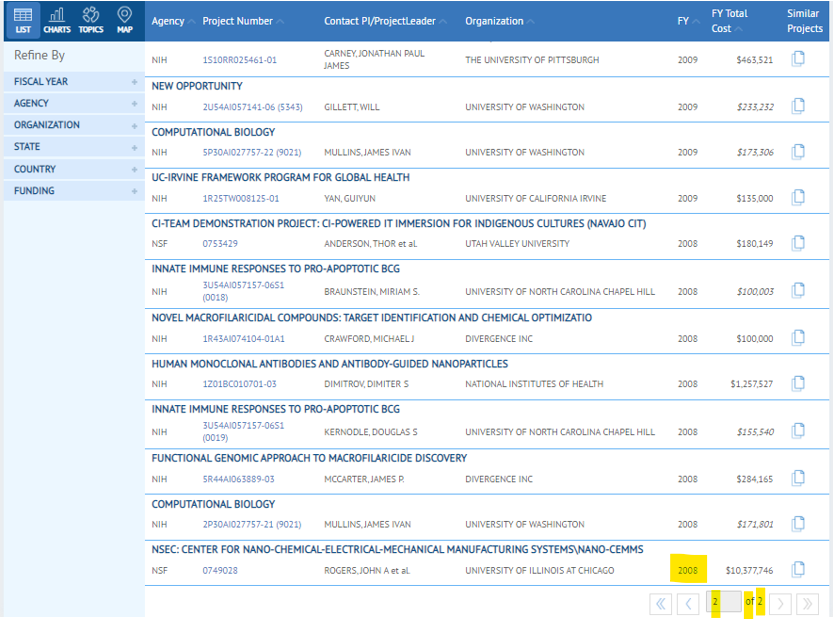Open project number 1S10RR025461-01
Screen dimensions: 833x620
coord(240,60)
